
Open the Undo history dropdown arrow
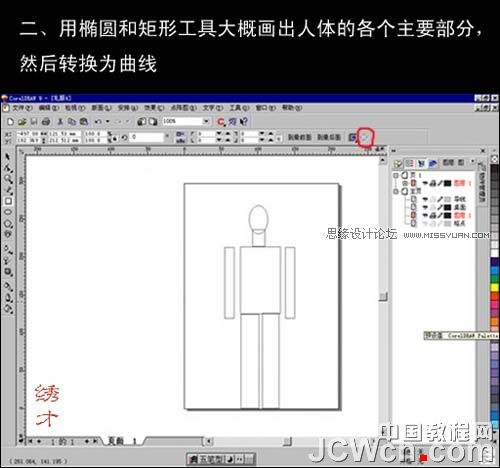tap(108, 122)
